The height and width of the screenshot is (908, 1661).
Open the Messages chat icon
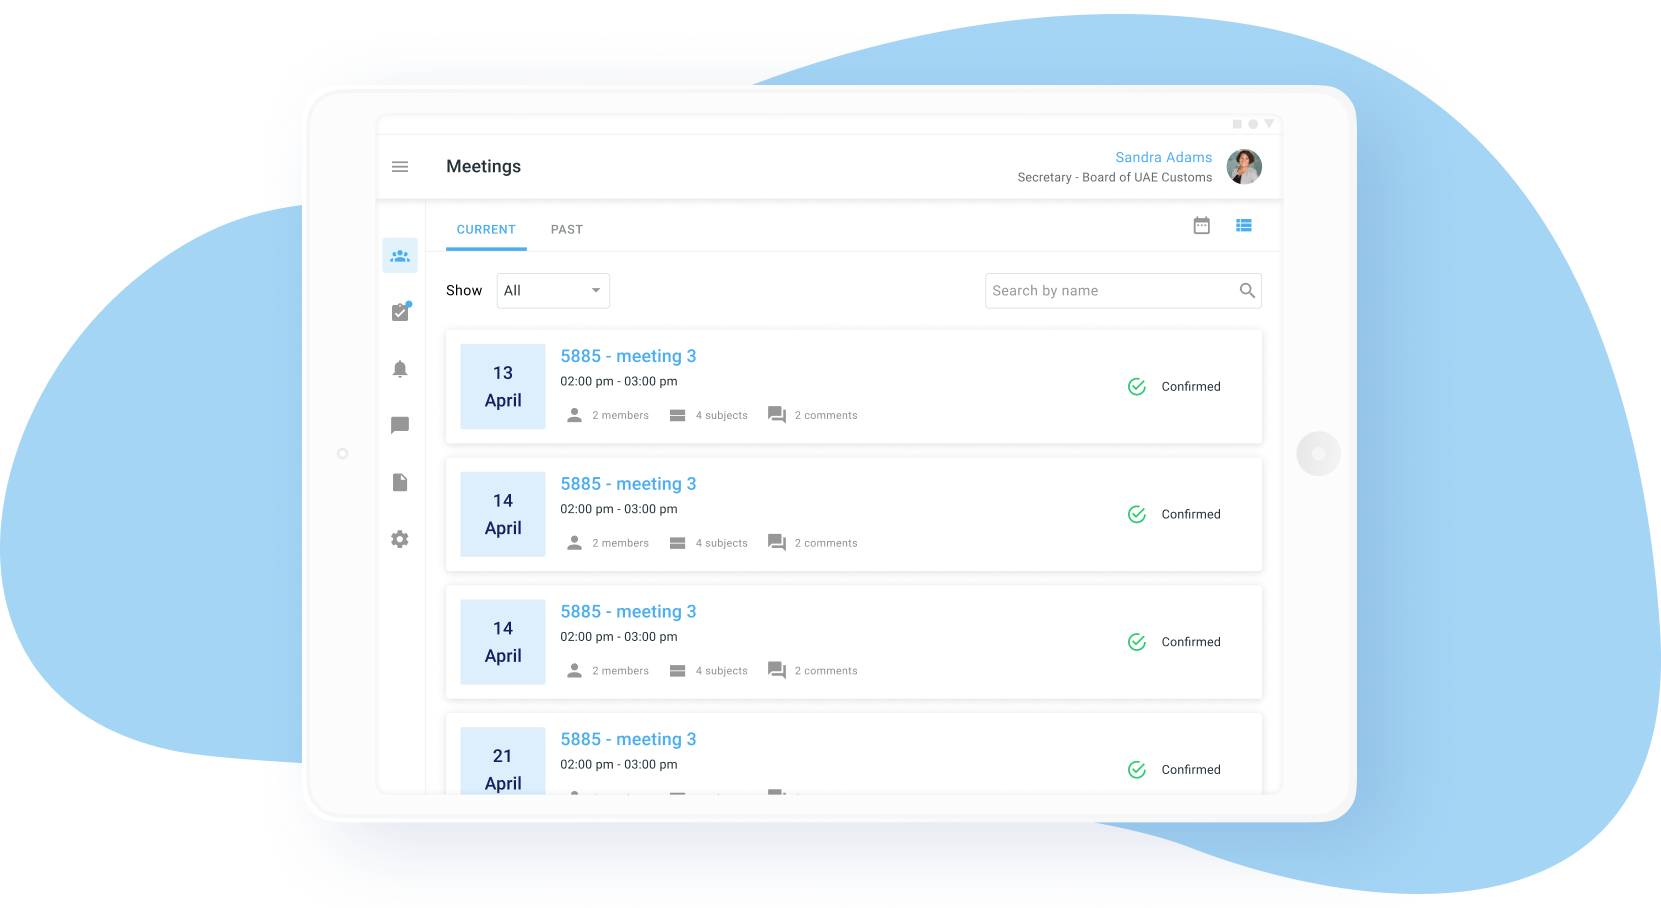click(400, 425)
